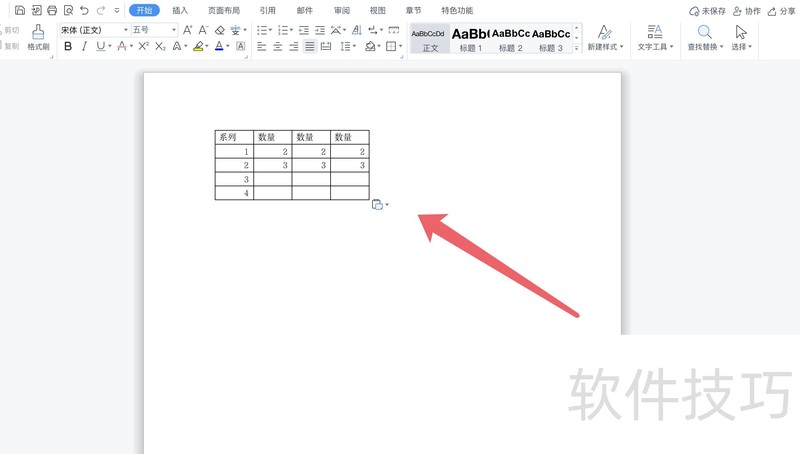Image resolution: width=800 pixels, height=454 pixels.
Task: Select the 开始 ribbon tab
Action: pos(144,10)
